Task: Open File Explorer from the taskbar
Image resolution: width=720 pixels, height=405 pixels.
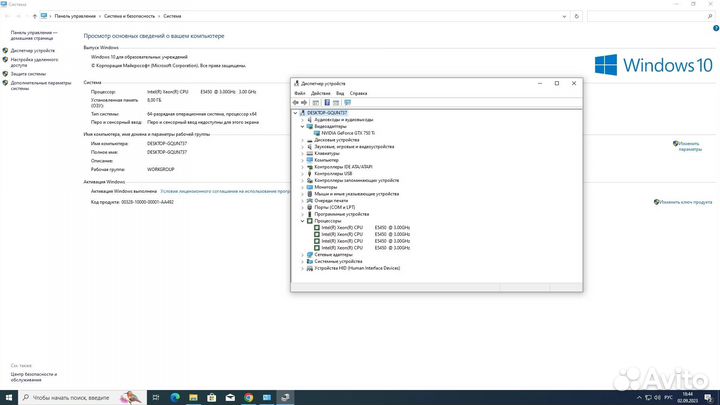Action: coord(193,398)
